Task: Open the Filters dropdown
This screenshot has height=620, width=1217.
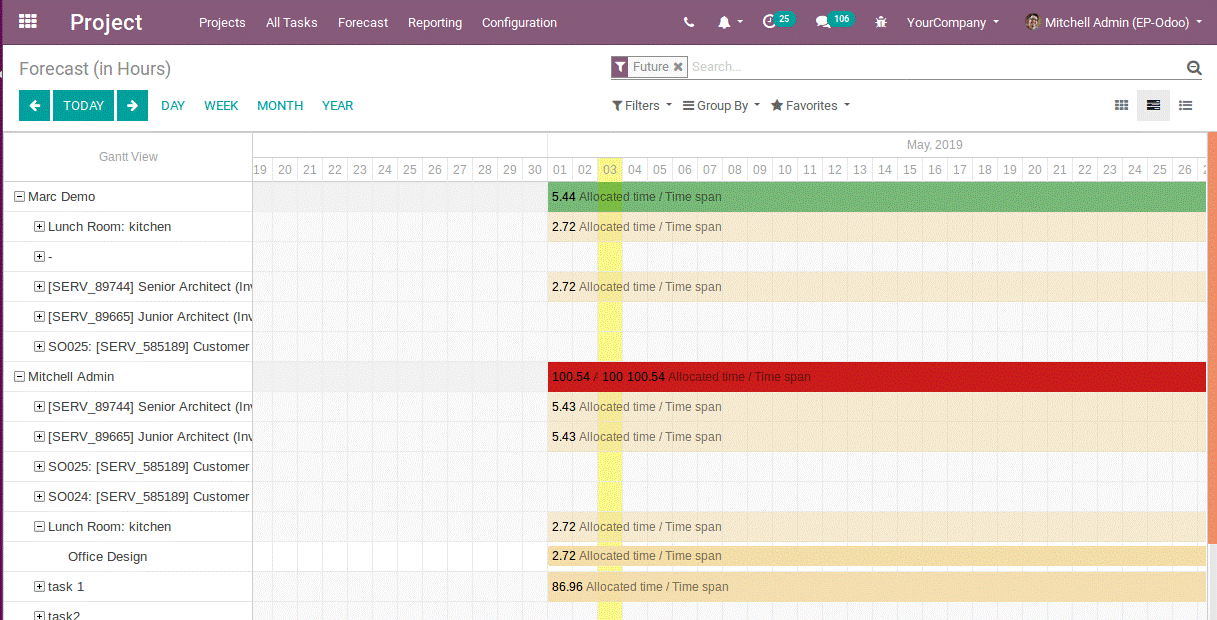Action: [642, 105]
